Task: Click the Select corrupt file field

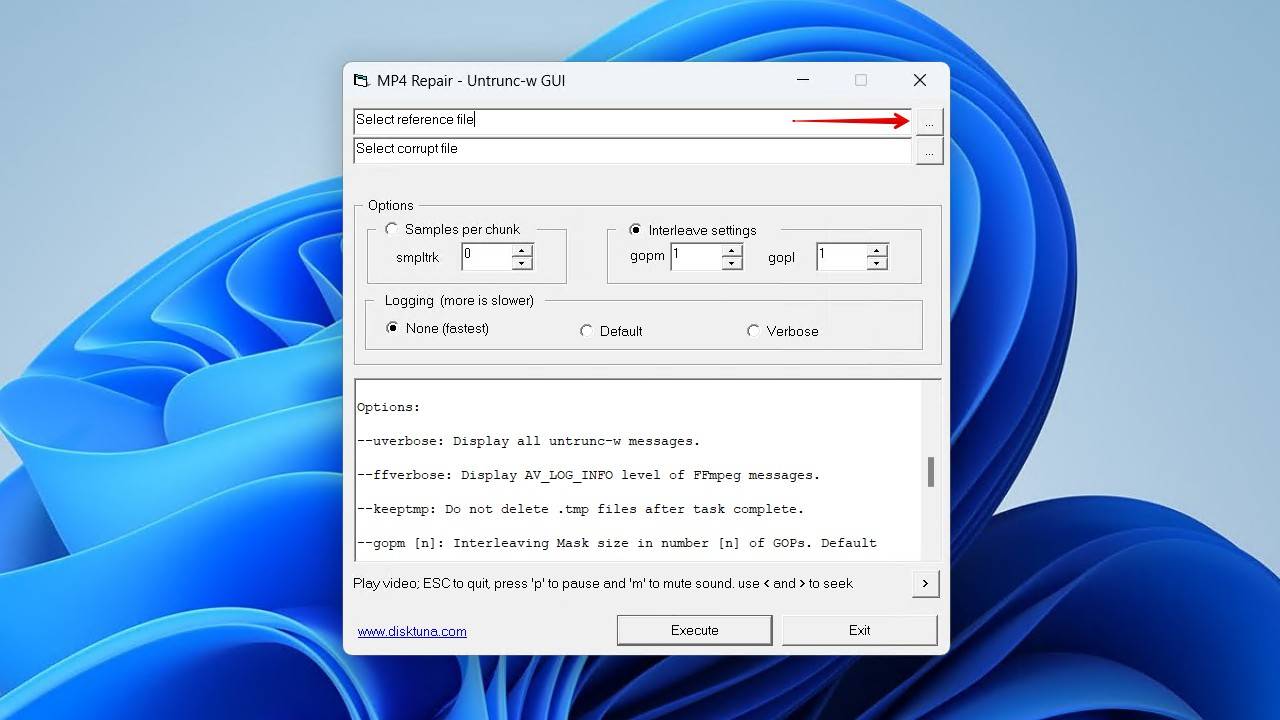Action: click(632, 149)
